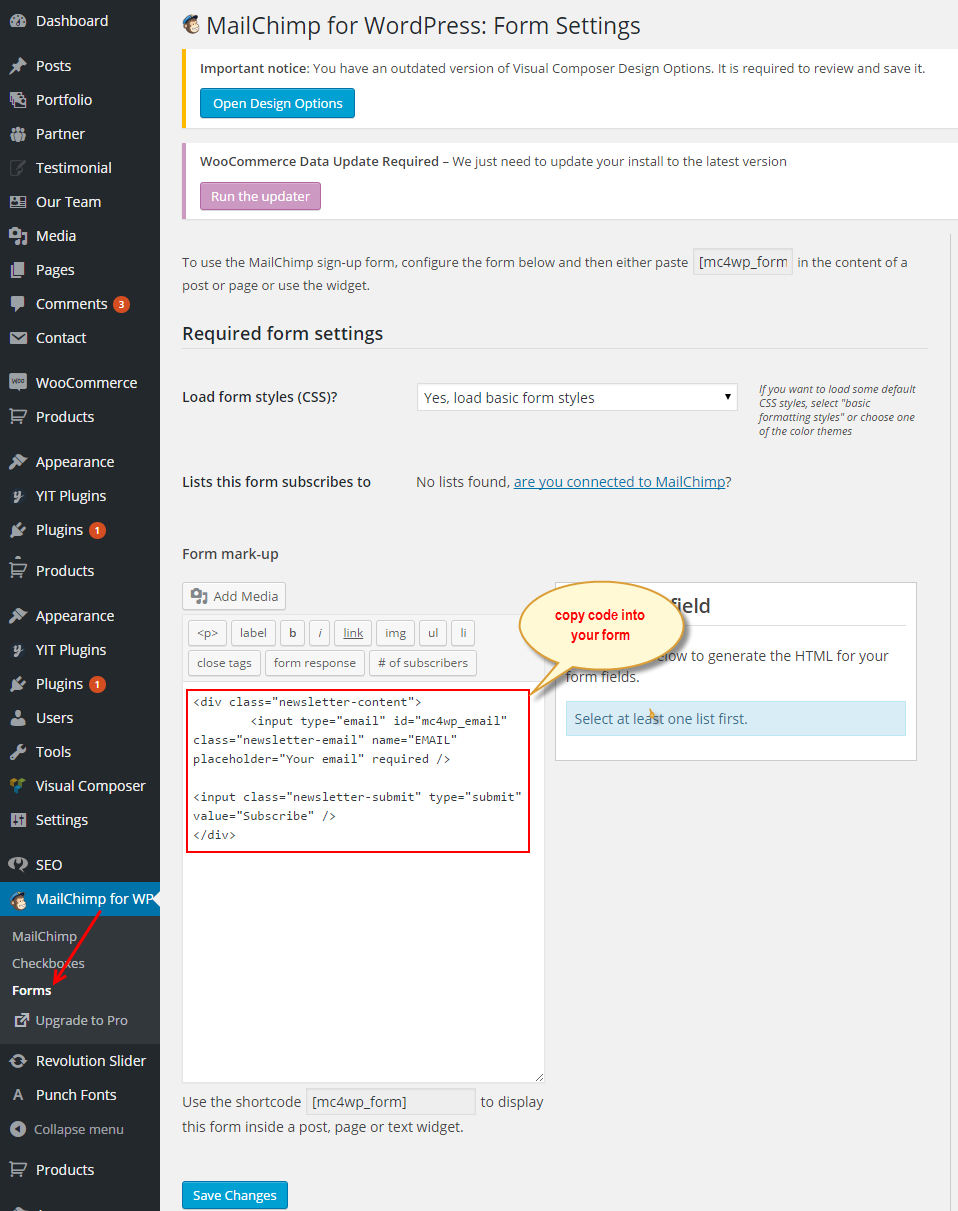Image resolution: width=958 pixels, height=1211 pixels.
Task: Click the 'Select at least one list first.' notice
Action: pyautogui.click(x=736, y=719)
